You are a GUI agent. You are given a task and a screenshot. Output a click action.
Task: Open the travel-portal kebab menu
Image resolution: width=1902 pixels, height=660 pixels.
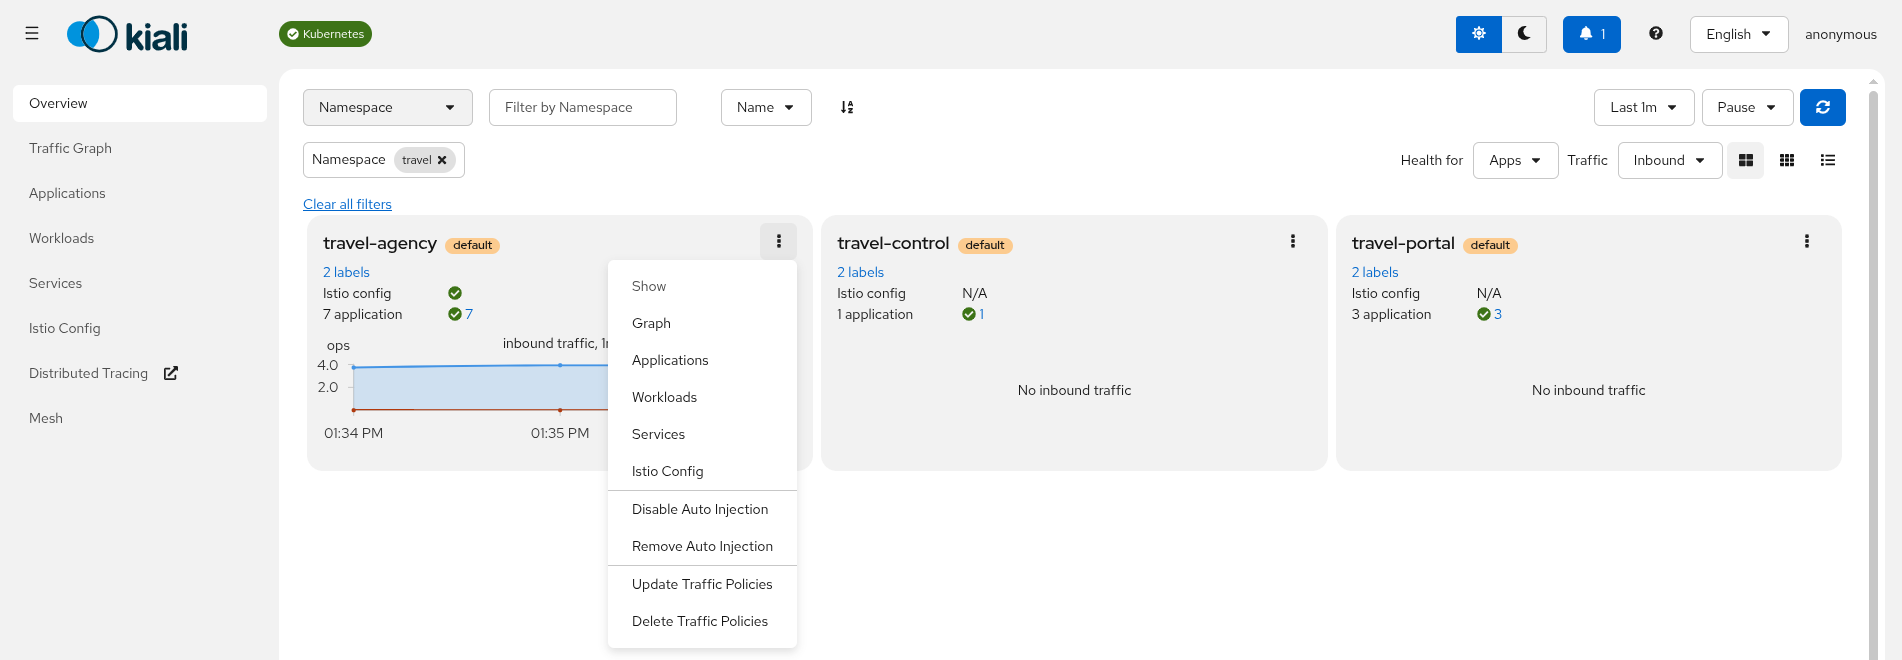coord(1806,241)
